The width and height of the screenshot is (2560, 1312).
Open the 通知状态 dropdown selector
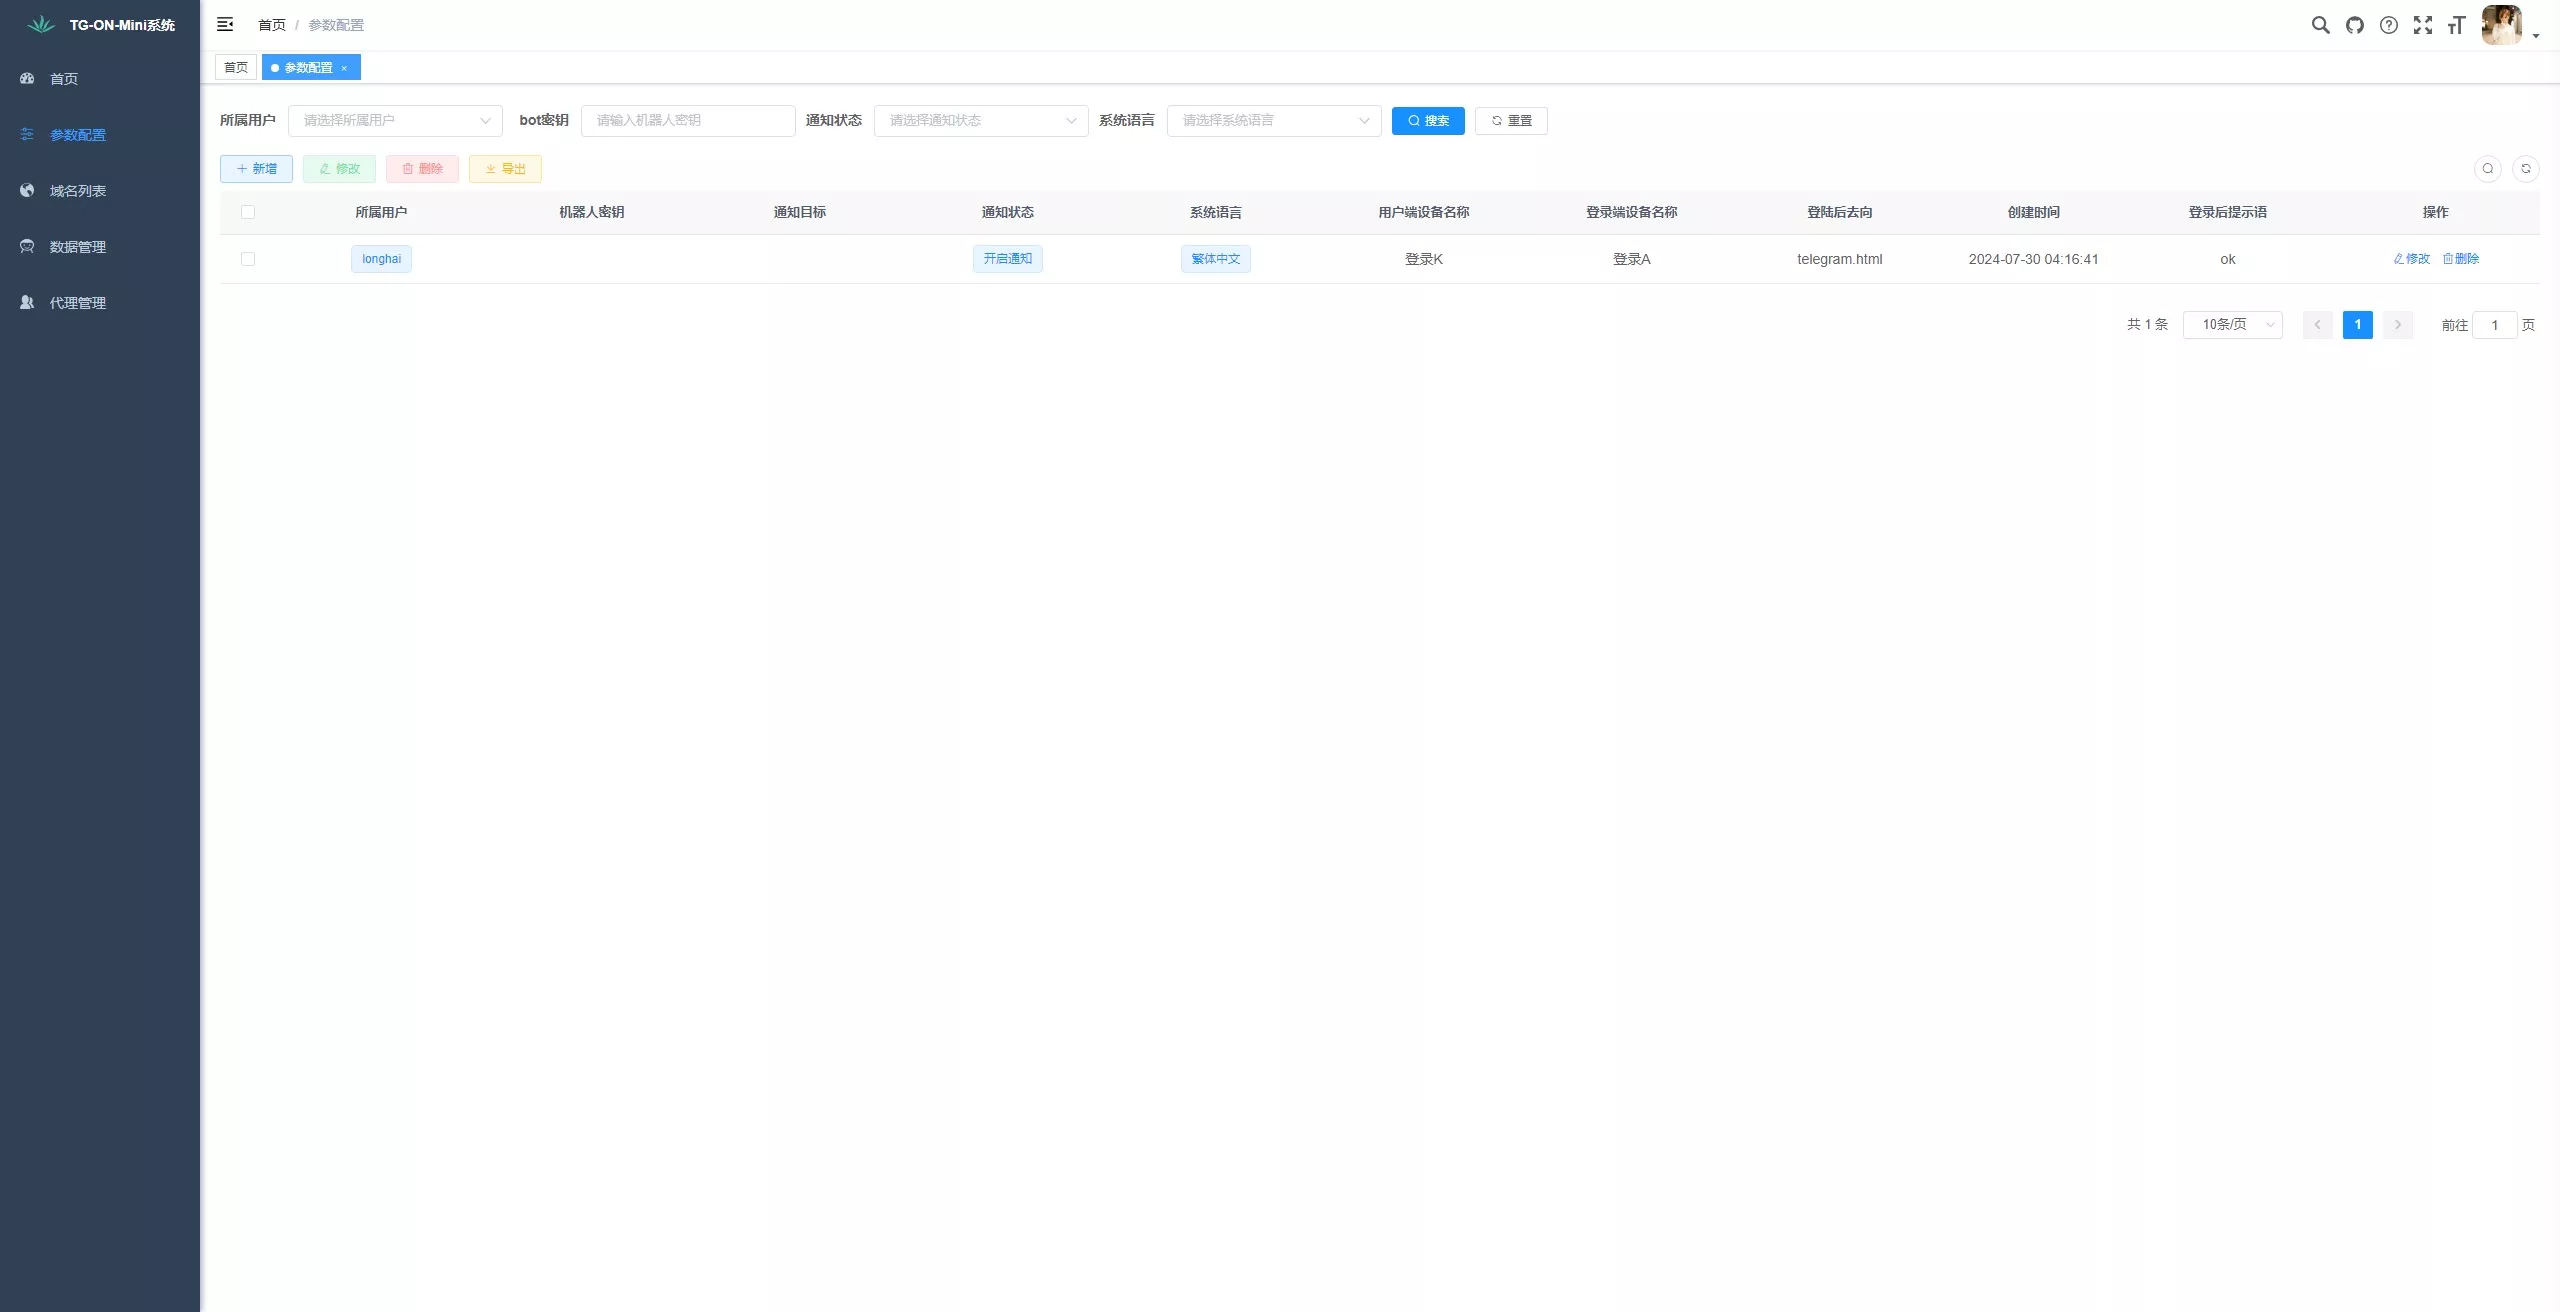[980, 121]
